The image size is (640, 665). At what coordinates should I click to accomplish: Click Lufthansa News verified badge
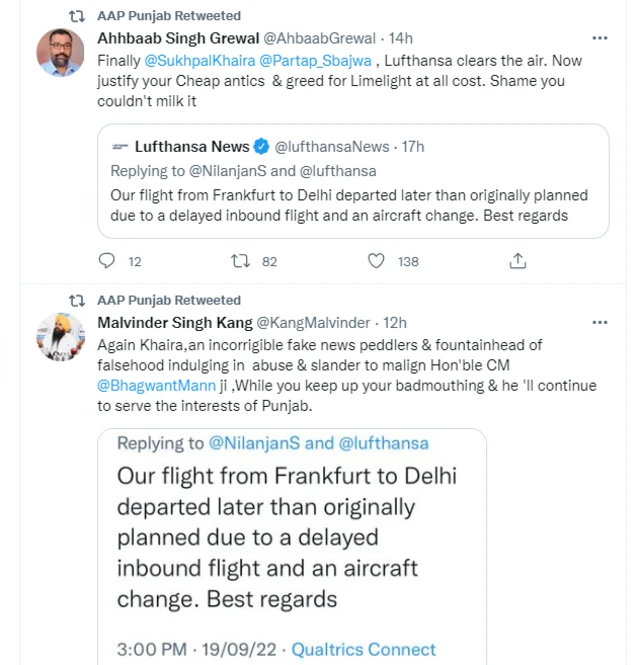pyautogui.click(x=261, y=147)
